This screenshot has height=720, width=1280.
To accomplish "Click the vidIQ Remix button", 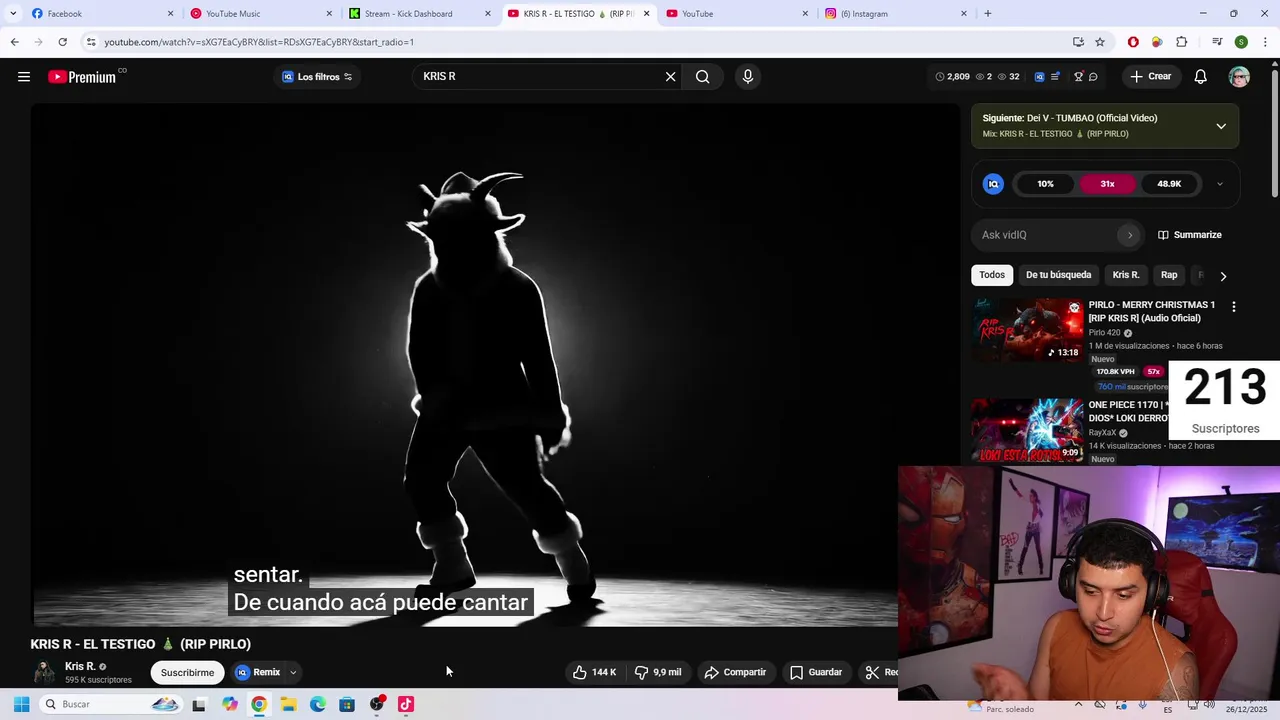I will 257,673.
